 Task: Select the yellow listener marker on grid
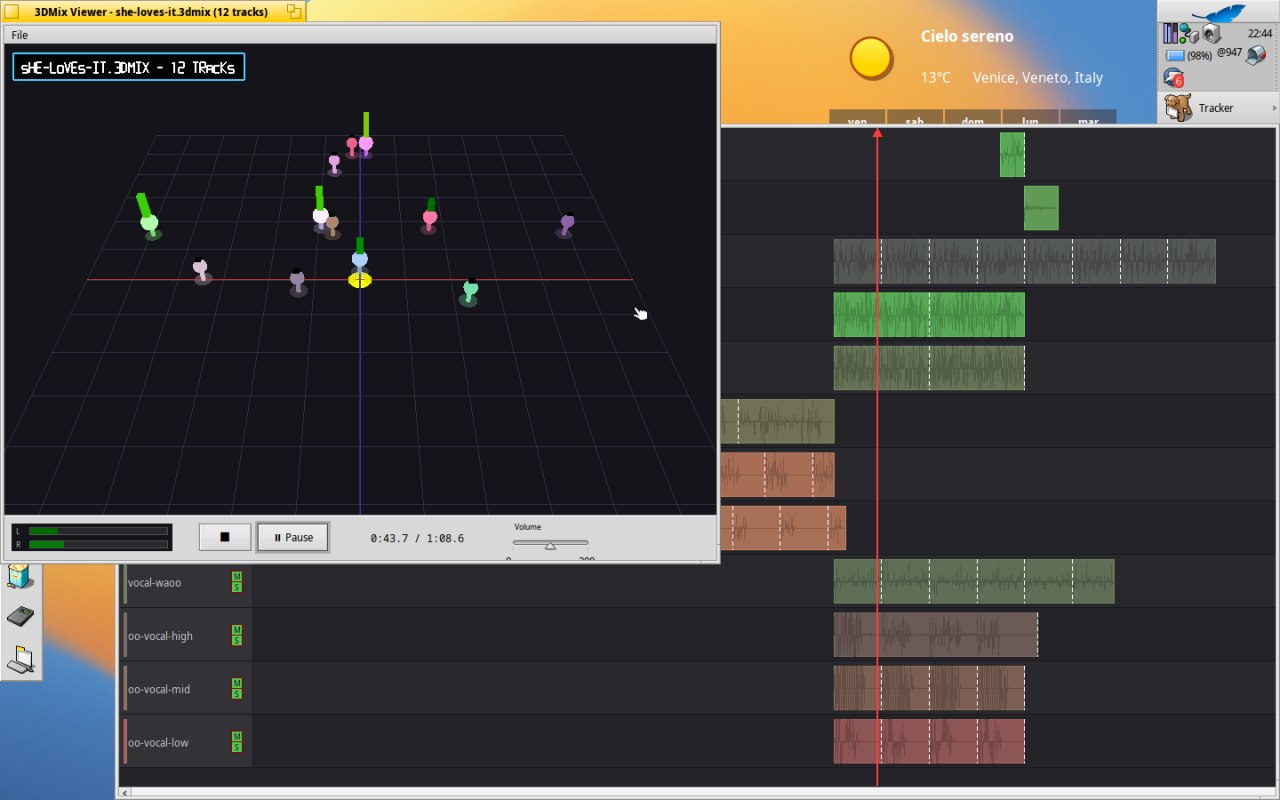[360, 280]
